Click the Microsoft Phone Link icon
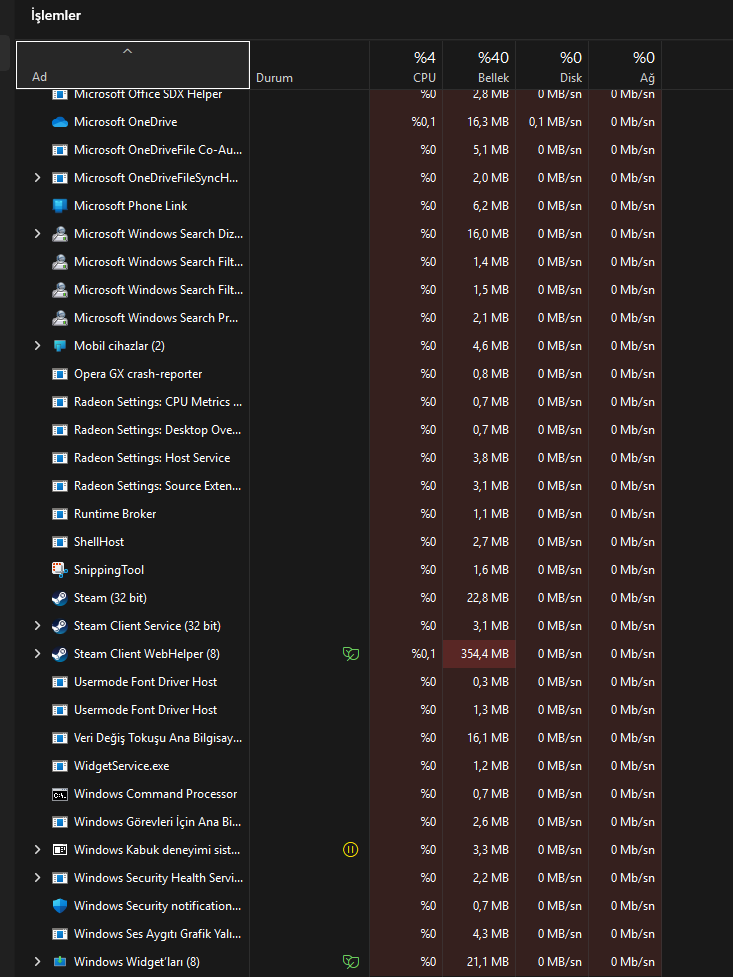The image size is (733, 977). click(x=60, y=206)
